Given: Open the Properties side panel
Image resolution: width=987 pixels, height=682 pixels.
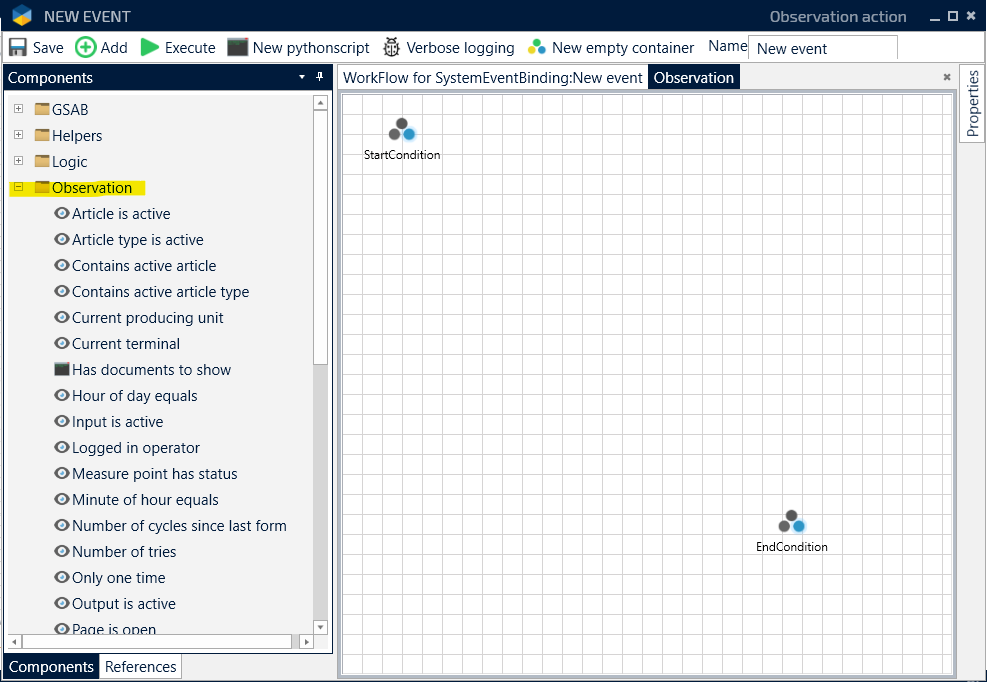Looking at the screenshot, I should click(972, 103).
